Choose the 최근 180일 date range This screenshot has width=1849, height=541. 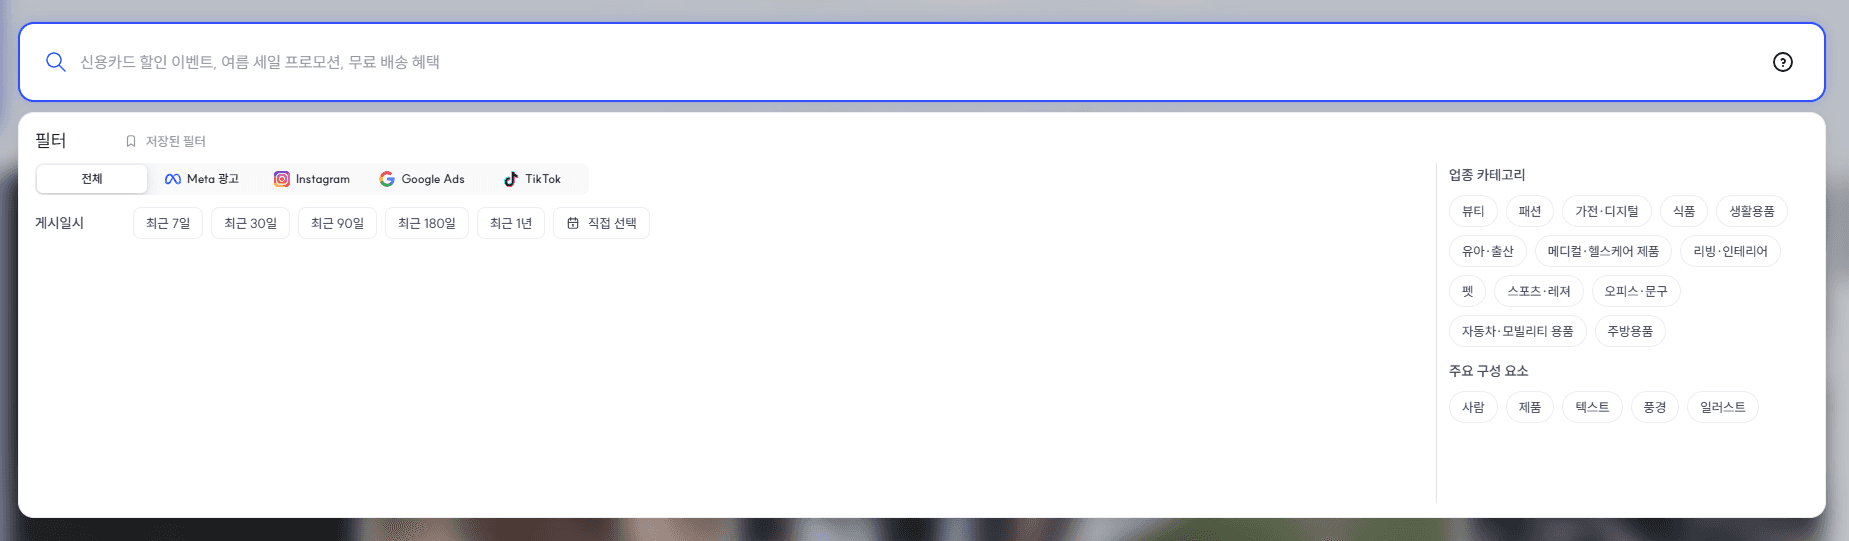pyautogui.click(x=427, y=223)
